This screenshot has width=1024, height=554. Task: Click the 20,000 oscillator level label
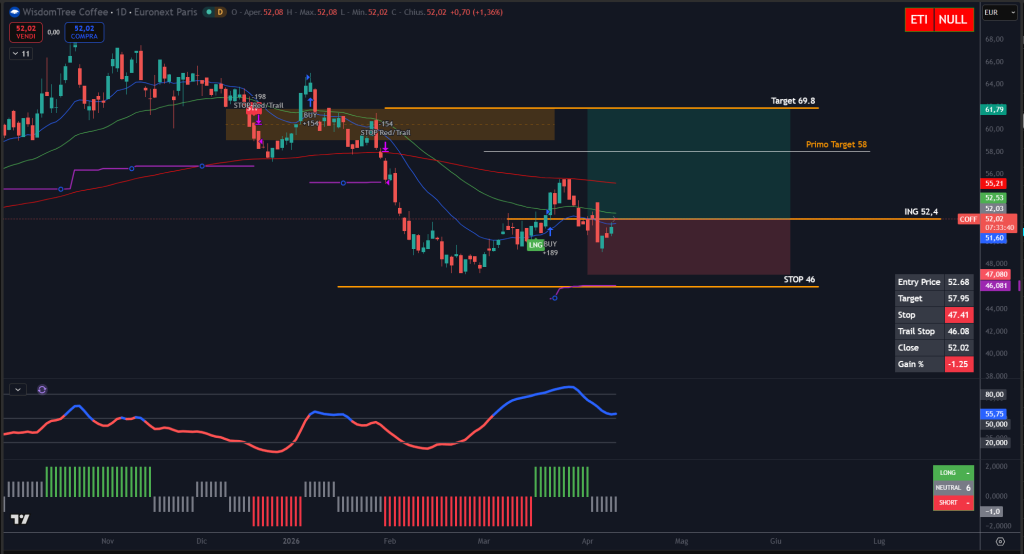(x=995, y=443)
